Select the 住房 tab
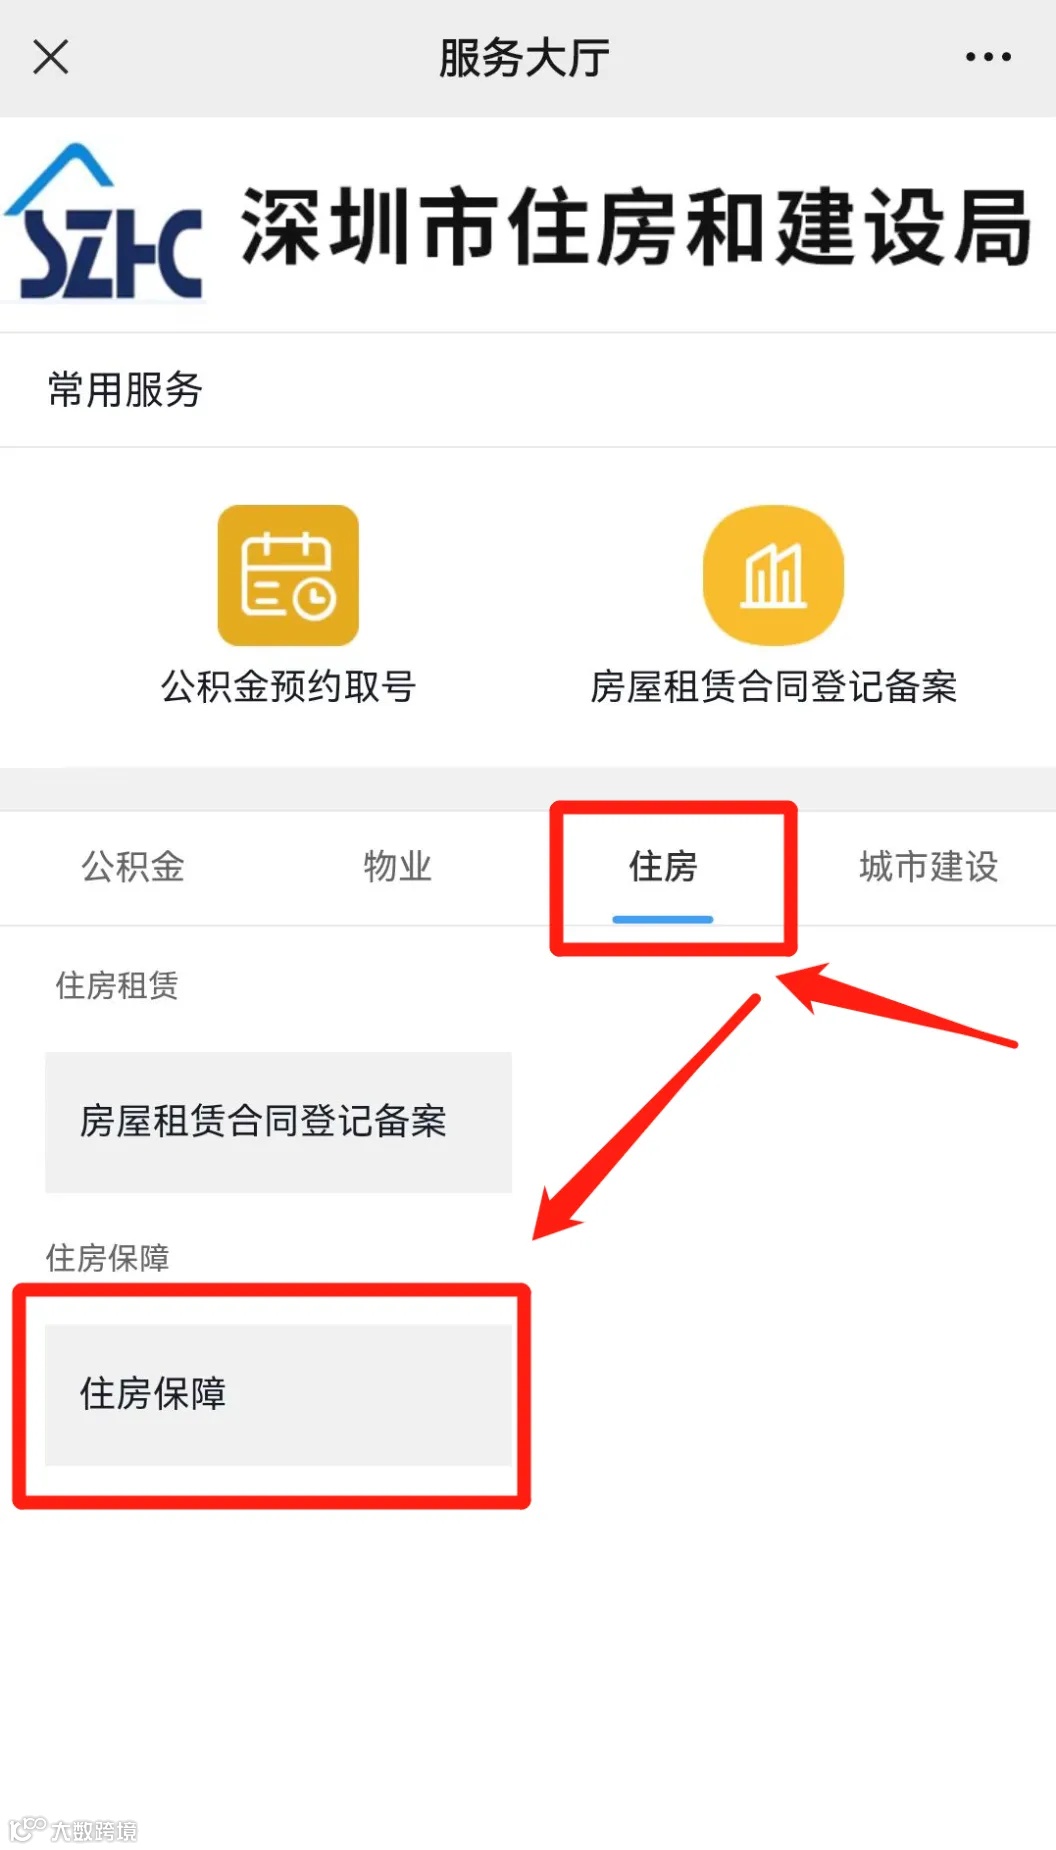This screenshot has height=1850, width=1056. click(x=662, y=866)
